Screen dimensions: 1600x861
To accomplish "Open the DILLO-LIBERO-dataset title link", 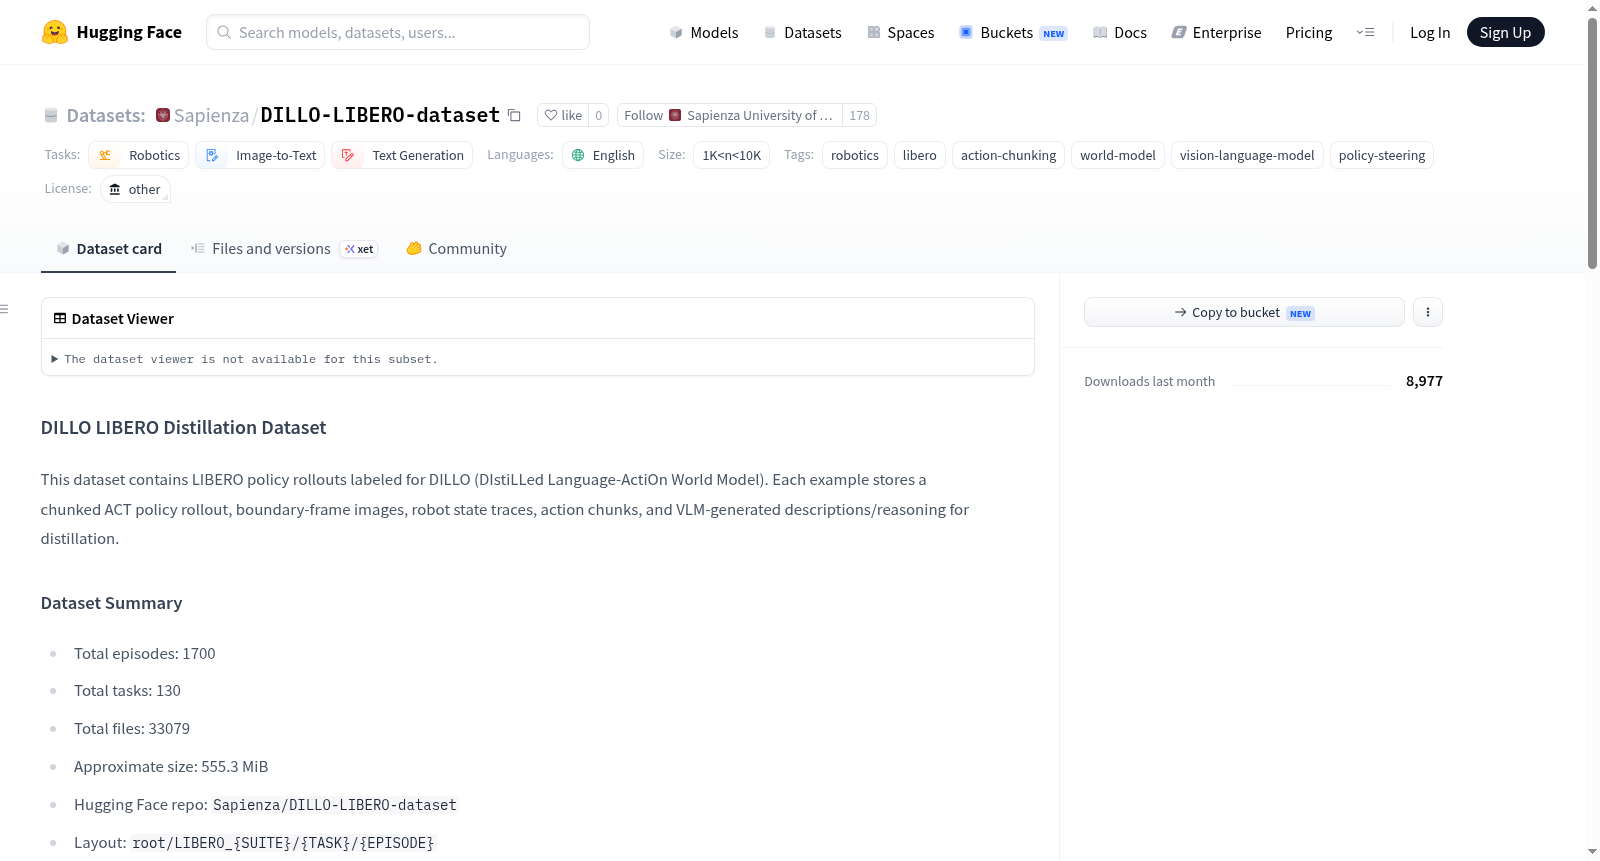I will coord(380,115).
